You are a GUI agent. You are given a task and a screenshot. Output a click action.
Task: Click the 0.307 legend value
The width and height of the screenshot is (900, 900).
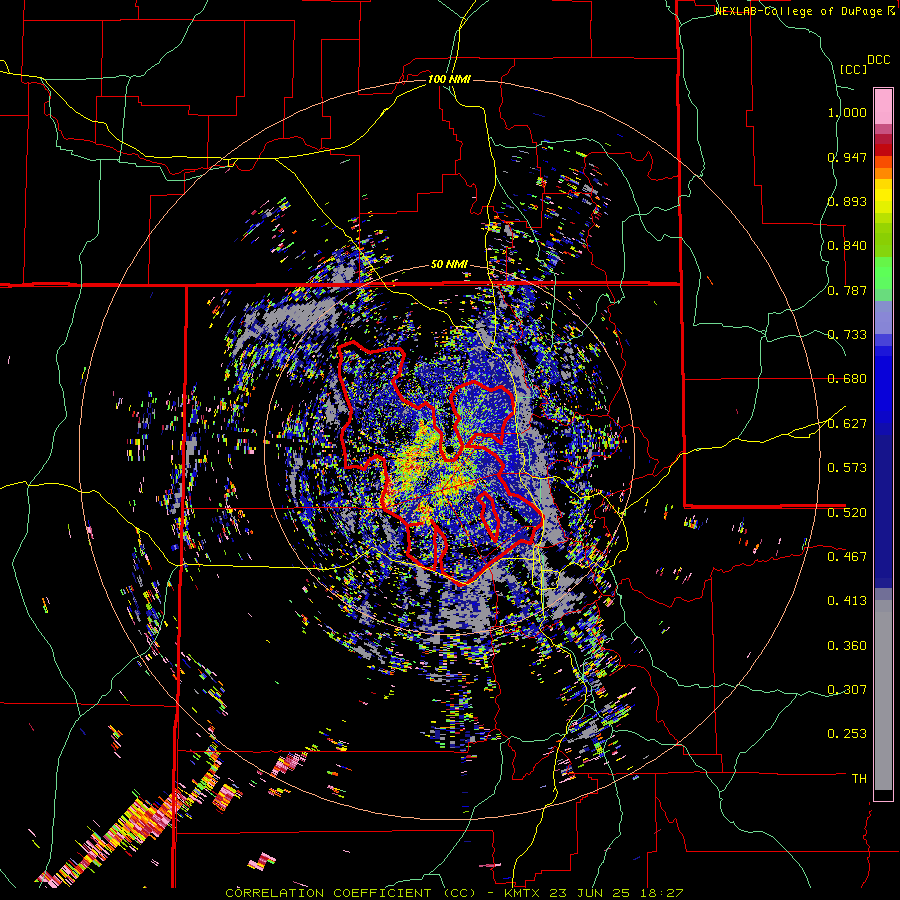(x=847, y=689)
